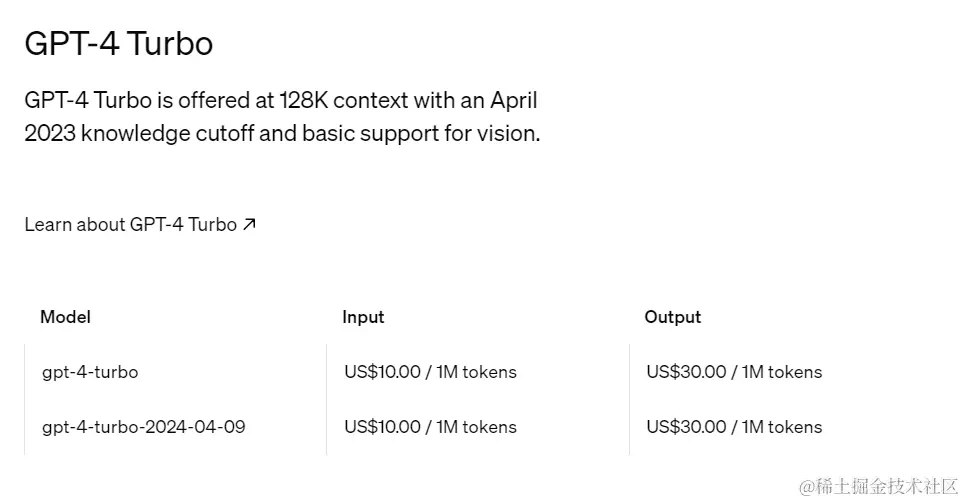
Task: Open the Learn about GPT-4 Turbo link
Action: point(130,224)
